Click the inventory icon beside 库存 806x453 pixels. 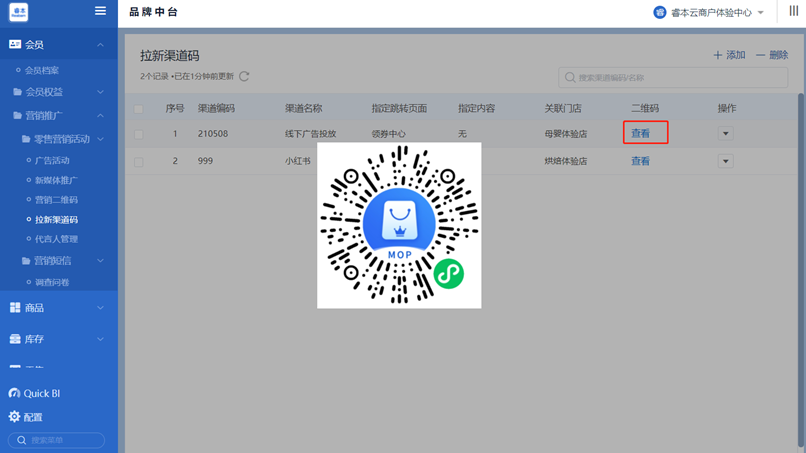click(15, 339)
